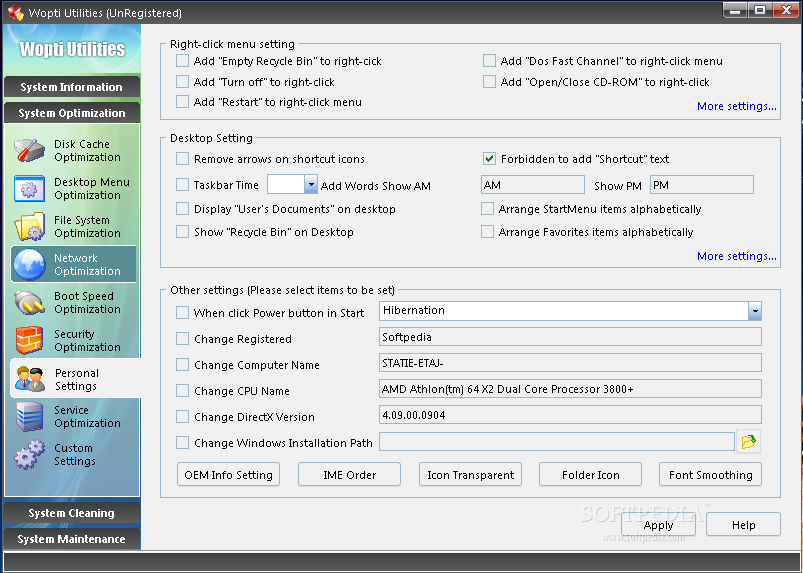Click the empty Windows Installation Path field
The width and height of the screenshot is (803, 573).
557,442
